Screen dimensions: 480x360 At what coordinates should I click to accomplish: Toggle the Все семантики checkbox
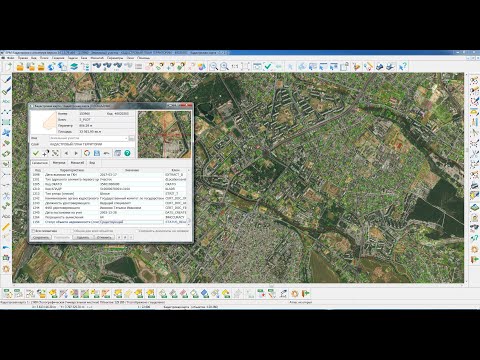click(33, 231)
